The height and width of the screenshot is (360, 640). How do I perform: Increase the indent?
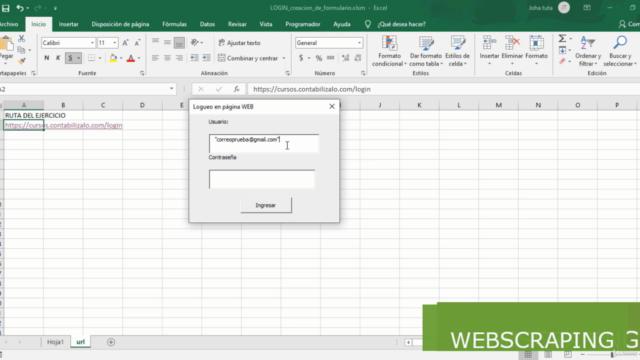tap(206, 58)
